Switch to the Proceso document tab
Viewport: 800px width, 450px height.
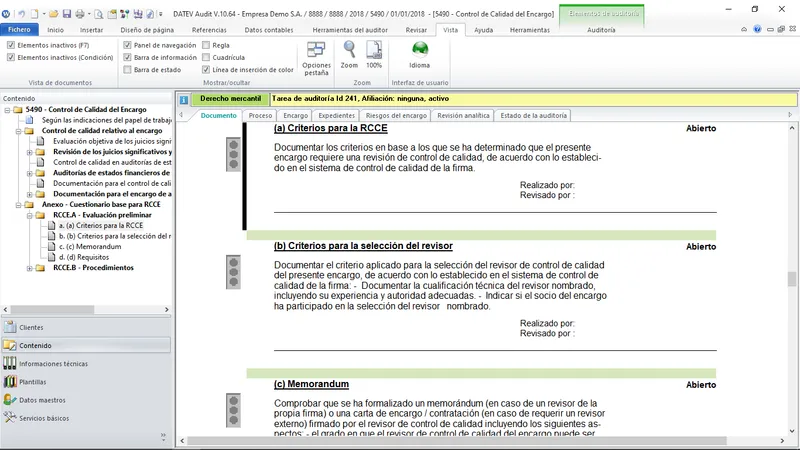[x=260, y=116]
